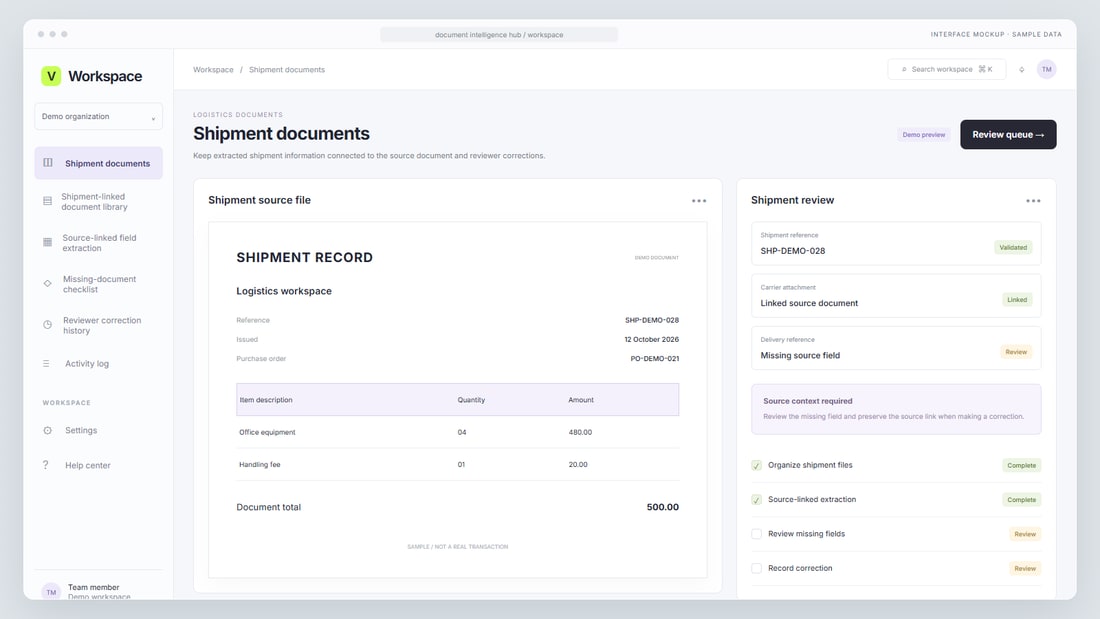Click the Shipment documents breadcrumb
The width and height of the screenshot is (1100, 619).
(287, 69)
